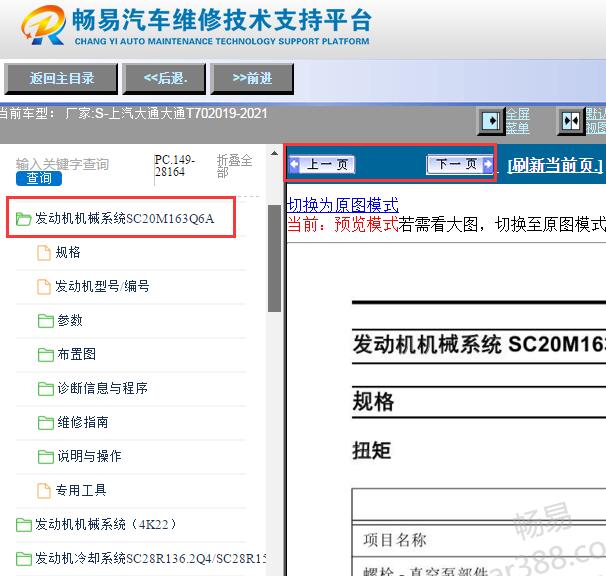
Task: Focus the keyword search input field
Action: pos(62,164)
